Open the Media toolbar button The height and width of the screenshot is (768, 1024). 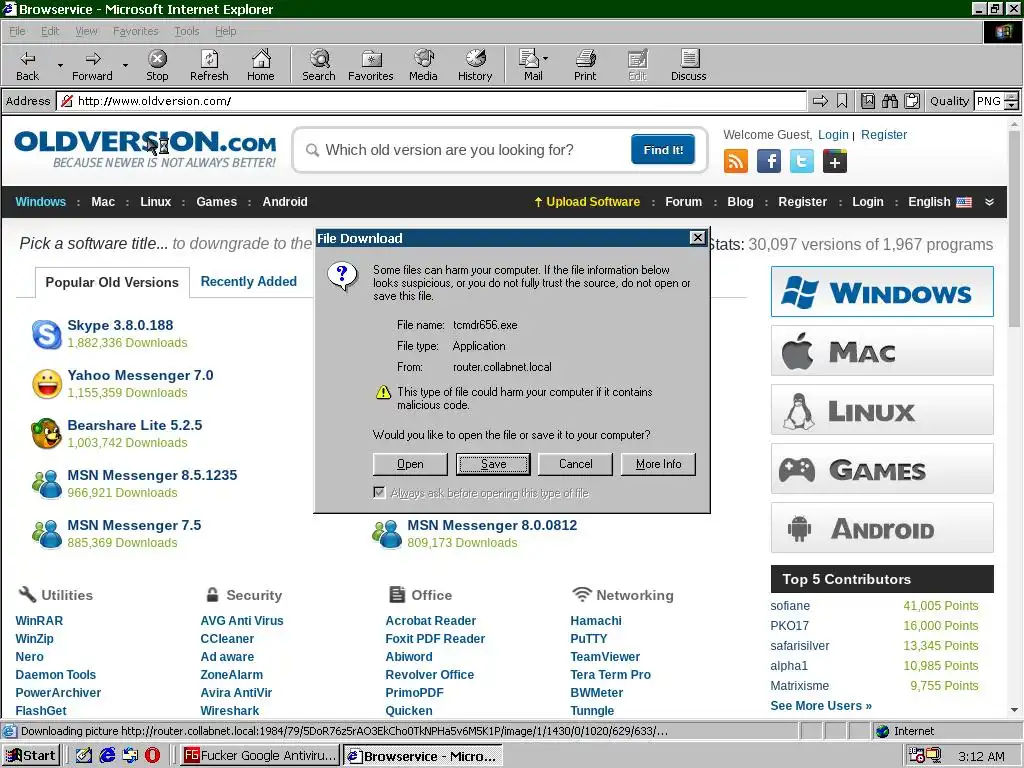tap(423, 65)
